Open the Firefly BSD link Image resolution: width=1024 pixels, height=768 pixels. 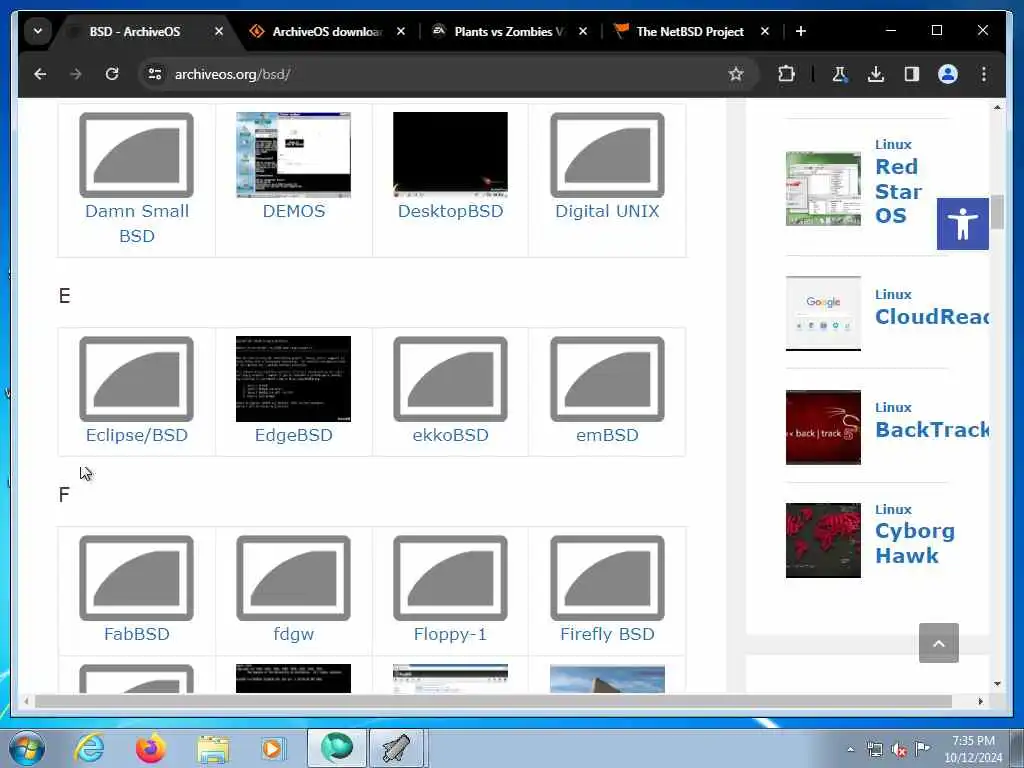[x=607, y=634]
